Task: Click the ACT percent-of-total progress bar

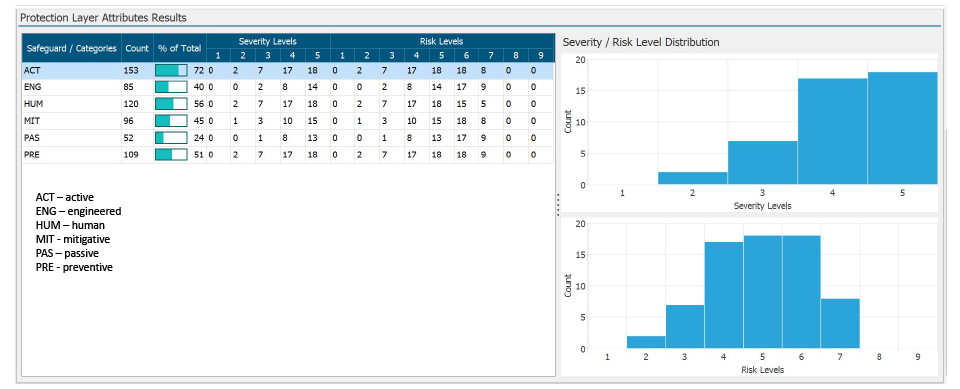Action: (x=171, y=71)
